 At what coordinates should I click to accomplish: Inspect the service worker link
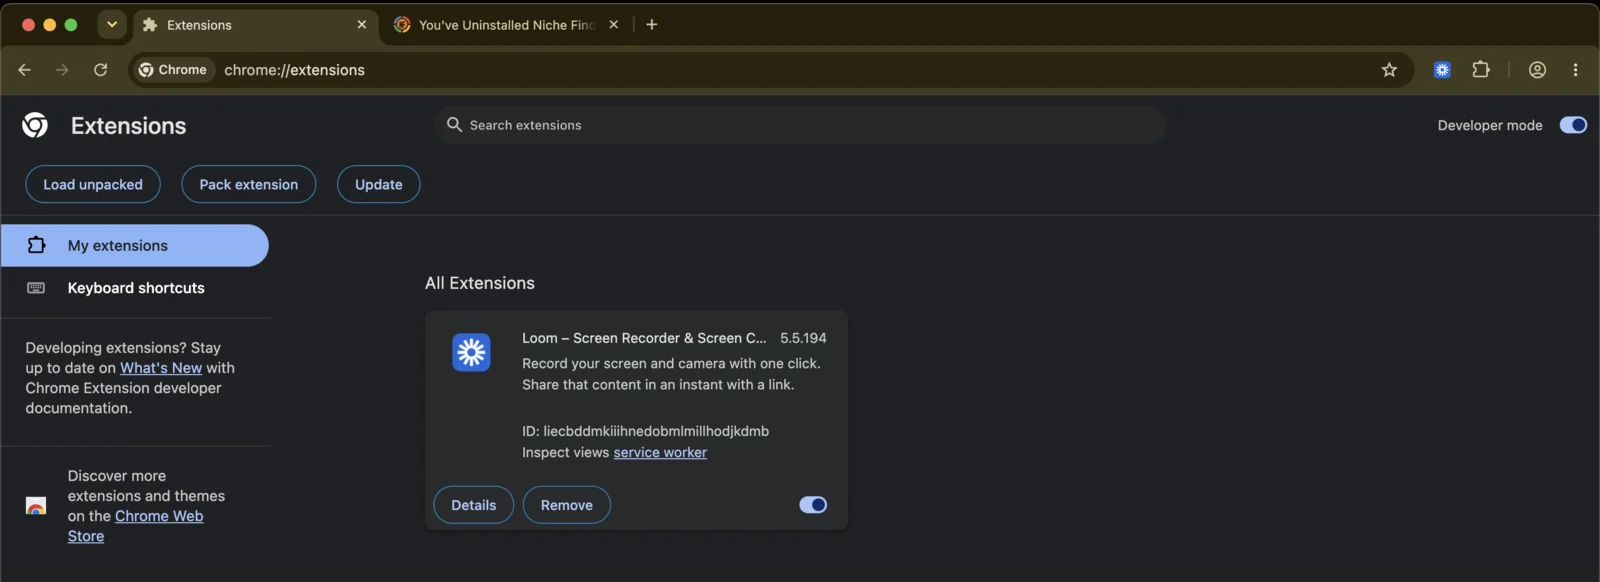[660, 453]
